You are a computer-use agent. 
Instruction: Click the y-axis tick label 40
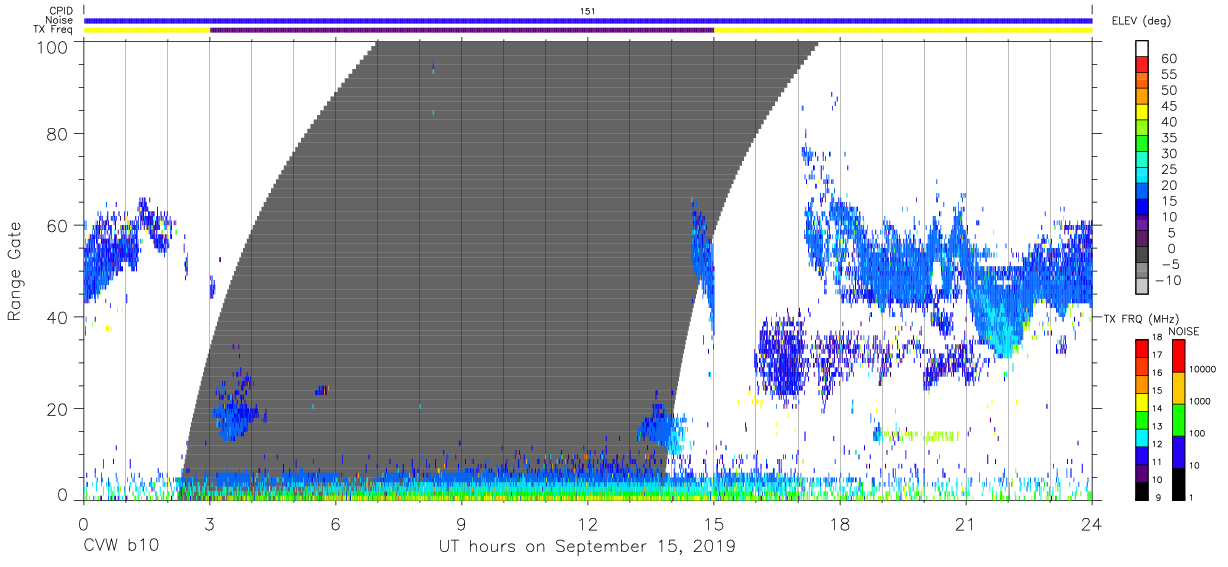[59, 317]
